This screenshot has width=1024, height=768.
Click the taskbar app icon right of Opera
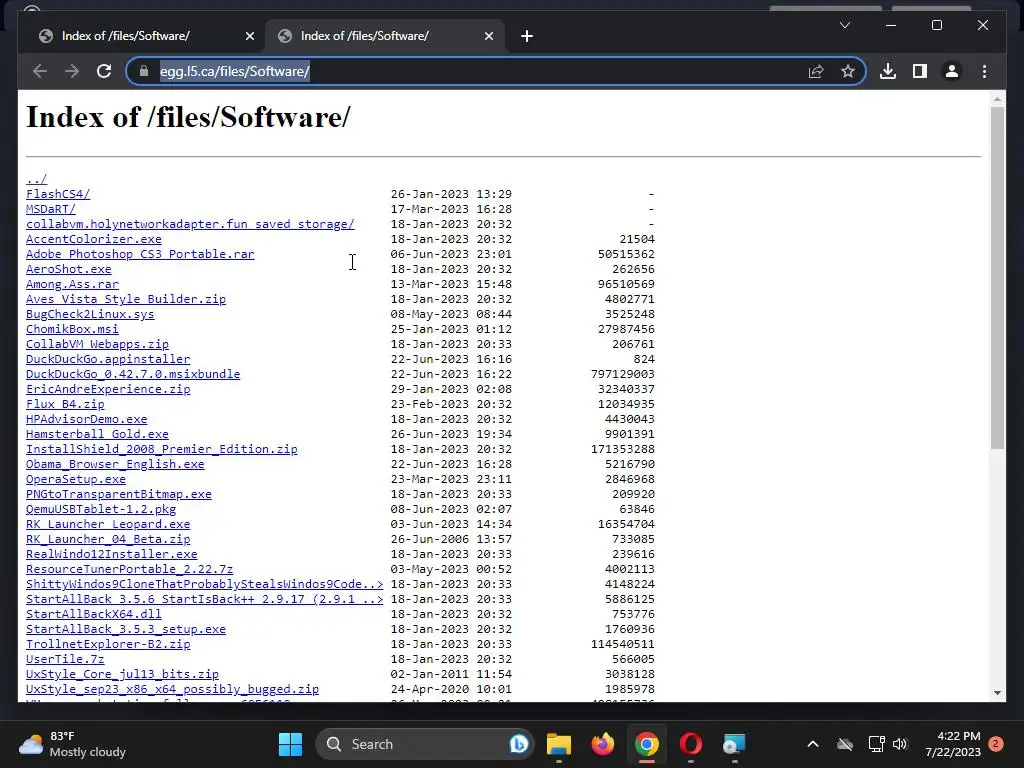tap(734, 744)
